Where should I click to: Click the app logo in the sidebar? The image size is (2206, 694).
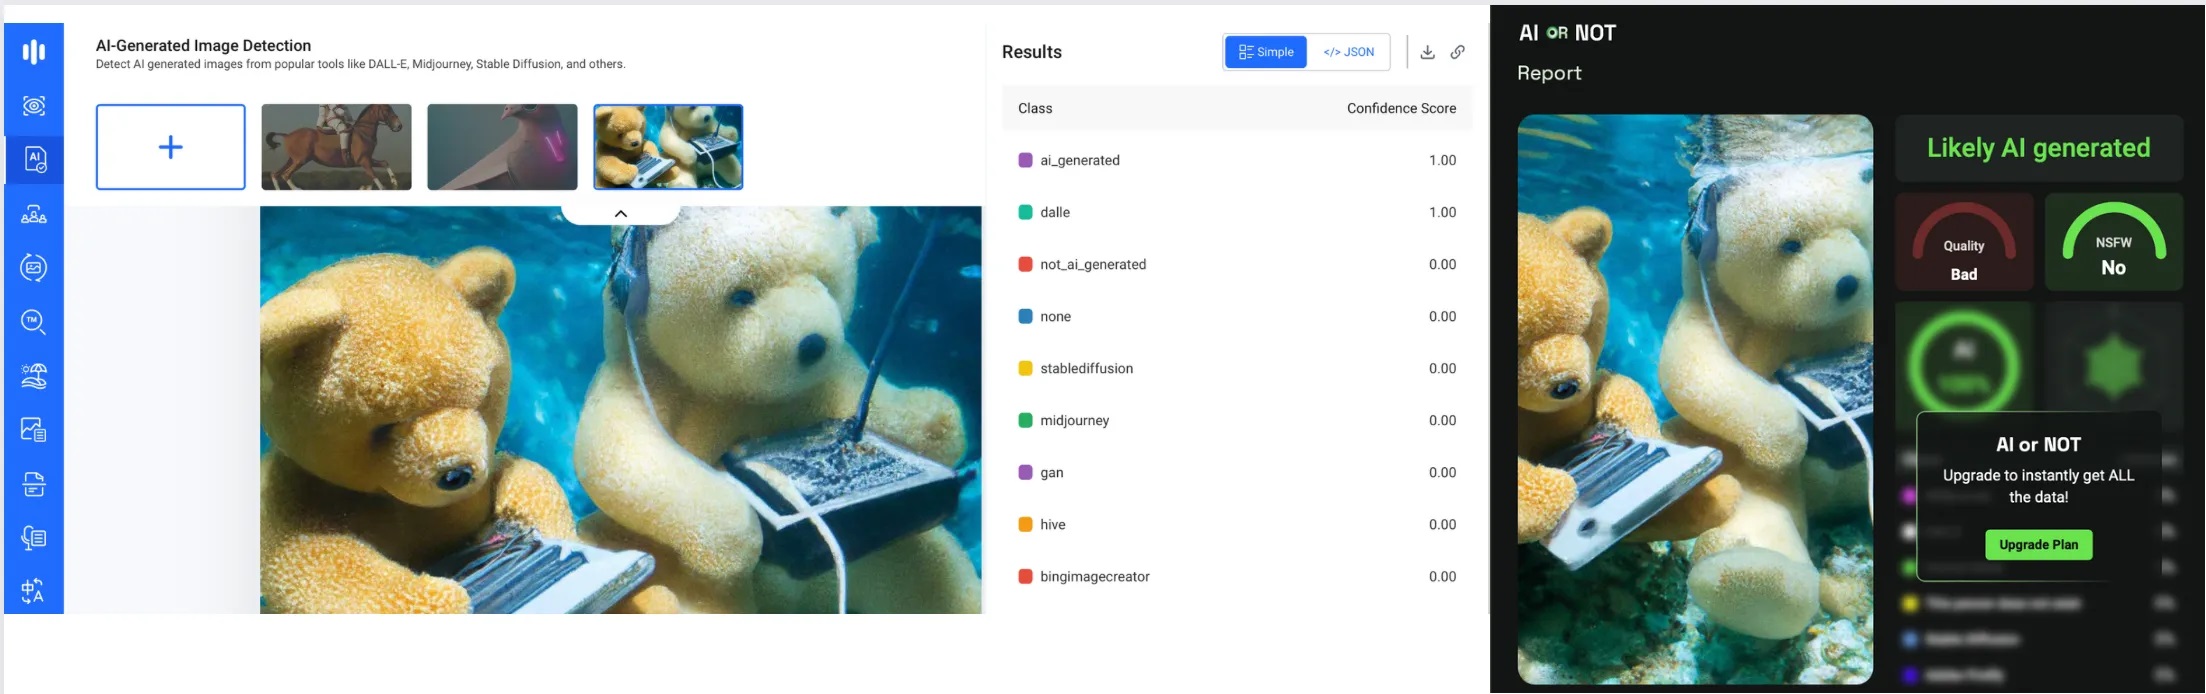point(34,51)
